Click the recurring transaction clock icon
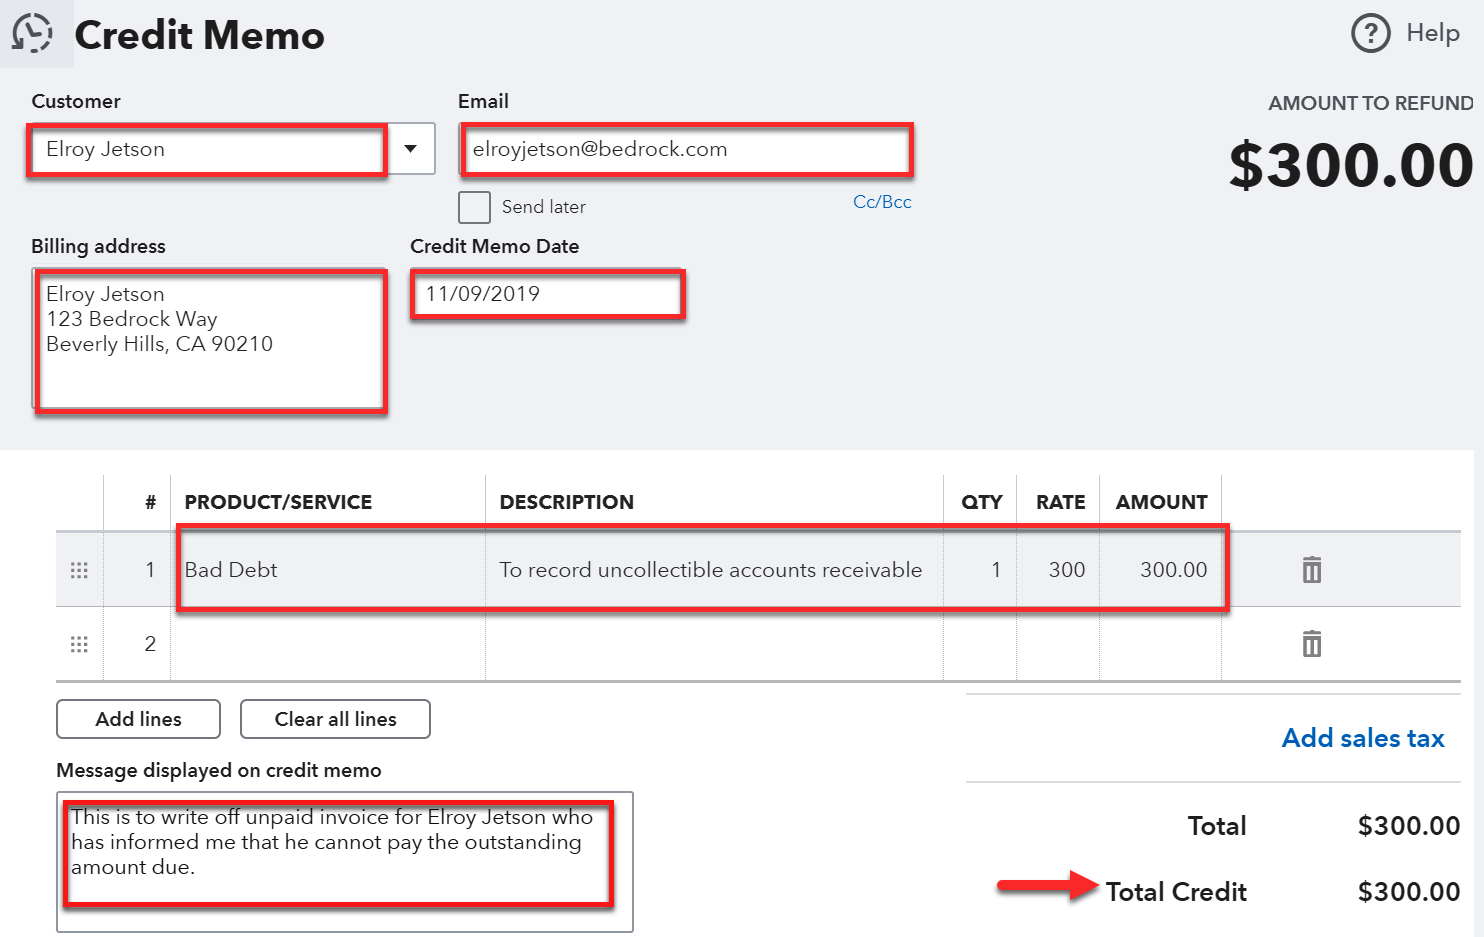The height and width of the screenshot is (937, 1484). point(35,33)
